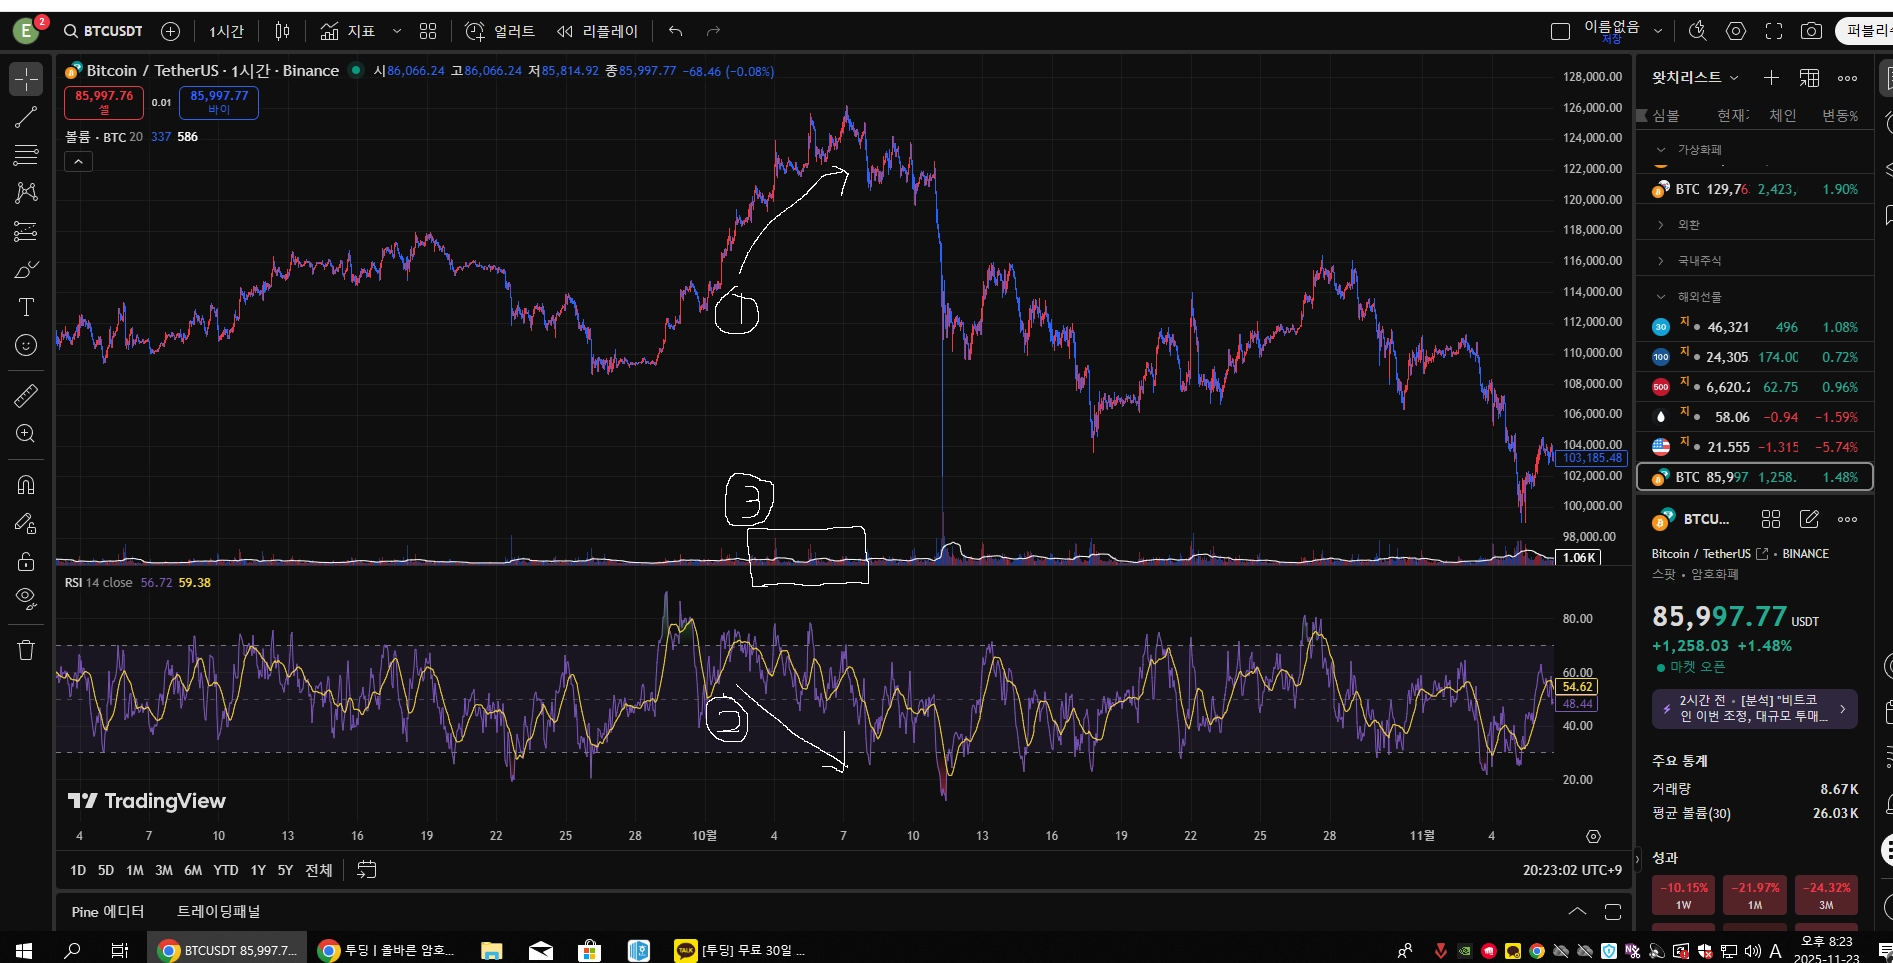Click the 퍼블리쉬 publish button
1893x963 pixels.
pos(1866,31)
